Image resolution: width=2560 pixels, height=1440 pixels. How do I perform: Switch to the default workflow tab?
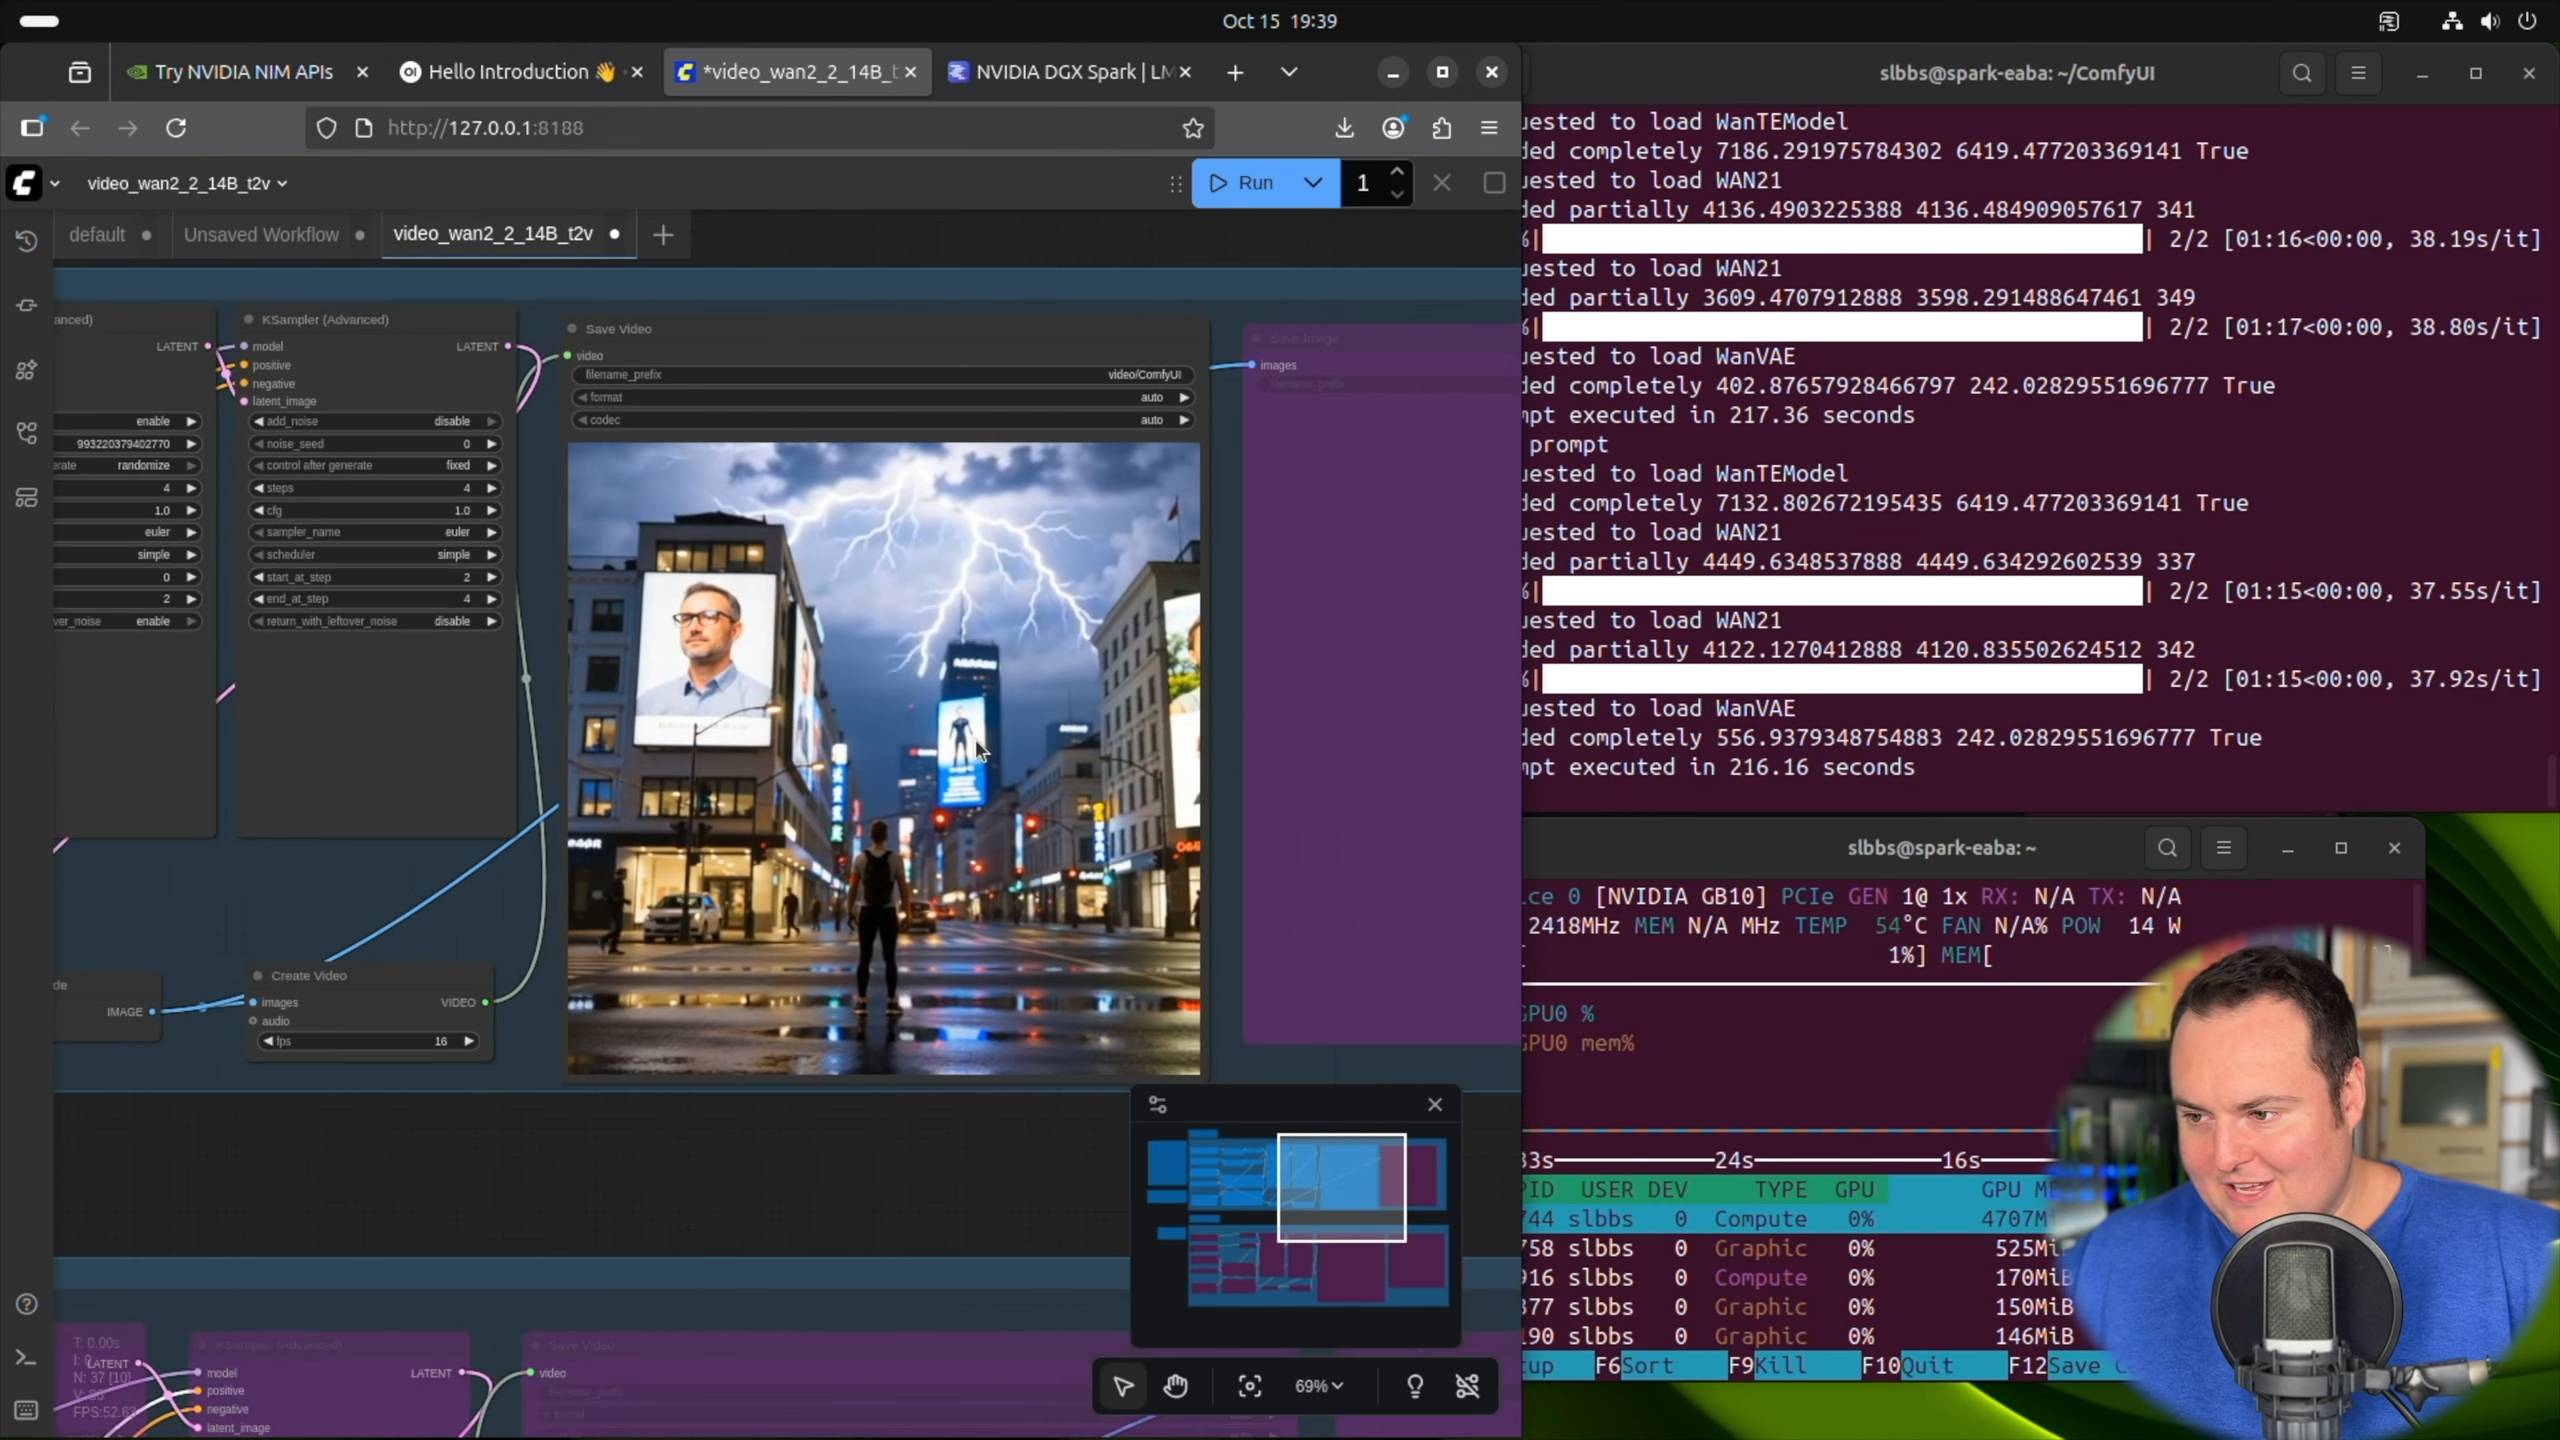pyautogui.click(x=97, y=234)
